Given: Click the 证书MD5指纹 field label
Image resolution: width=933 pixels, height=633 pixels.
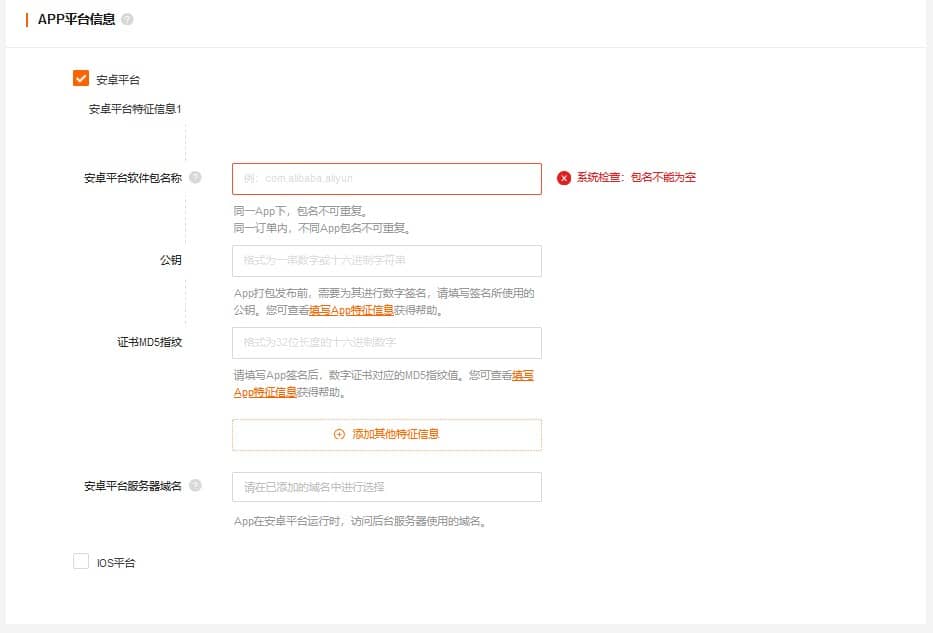Looking at the screenshot, I should click(149, 342).
